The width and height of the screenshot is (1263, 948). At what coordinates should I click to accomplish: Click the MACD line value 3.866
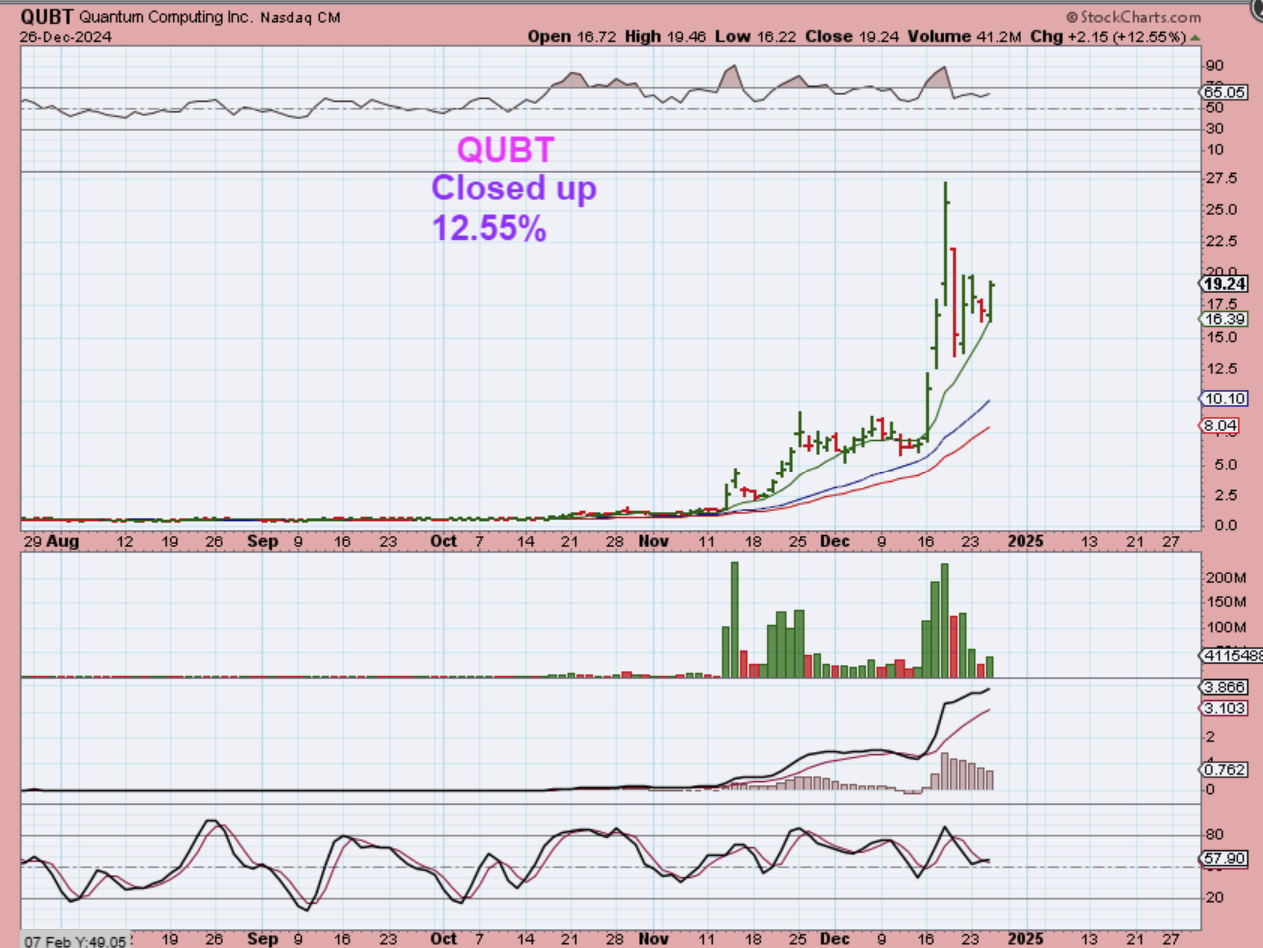1221,688
